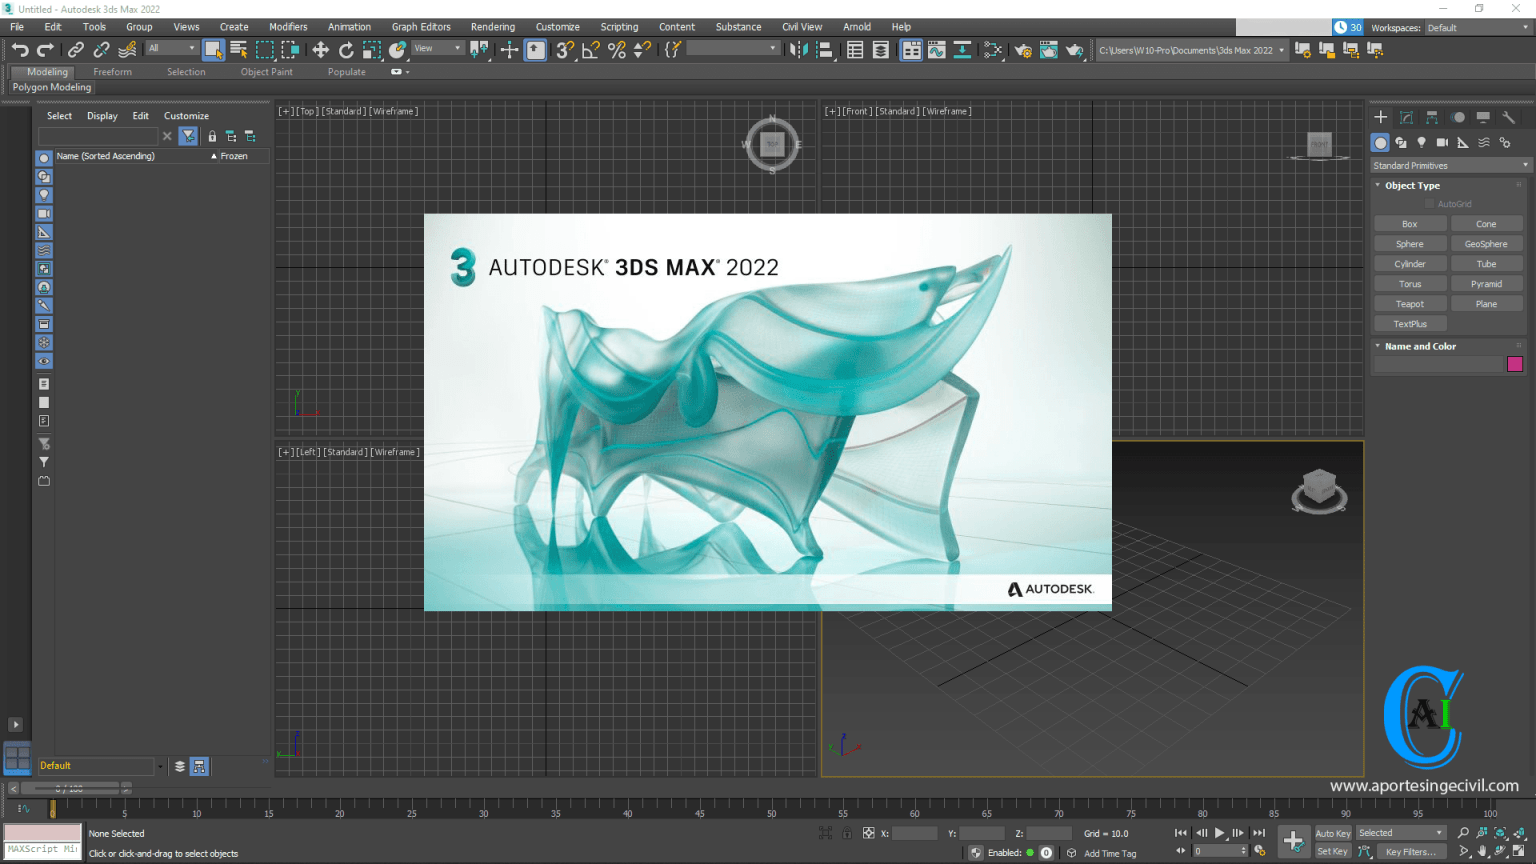This screenshot has width=1536, height=864.
Task: Open the key filter 'Selected' dropdown
Action: [x=1401, y=833]
